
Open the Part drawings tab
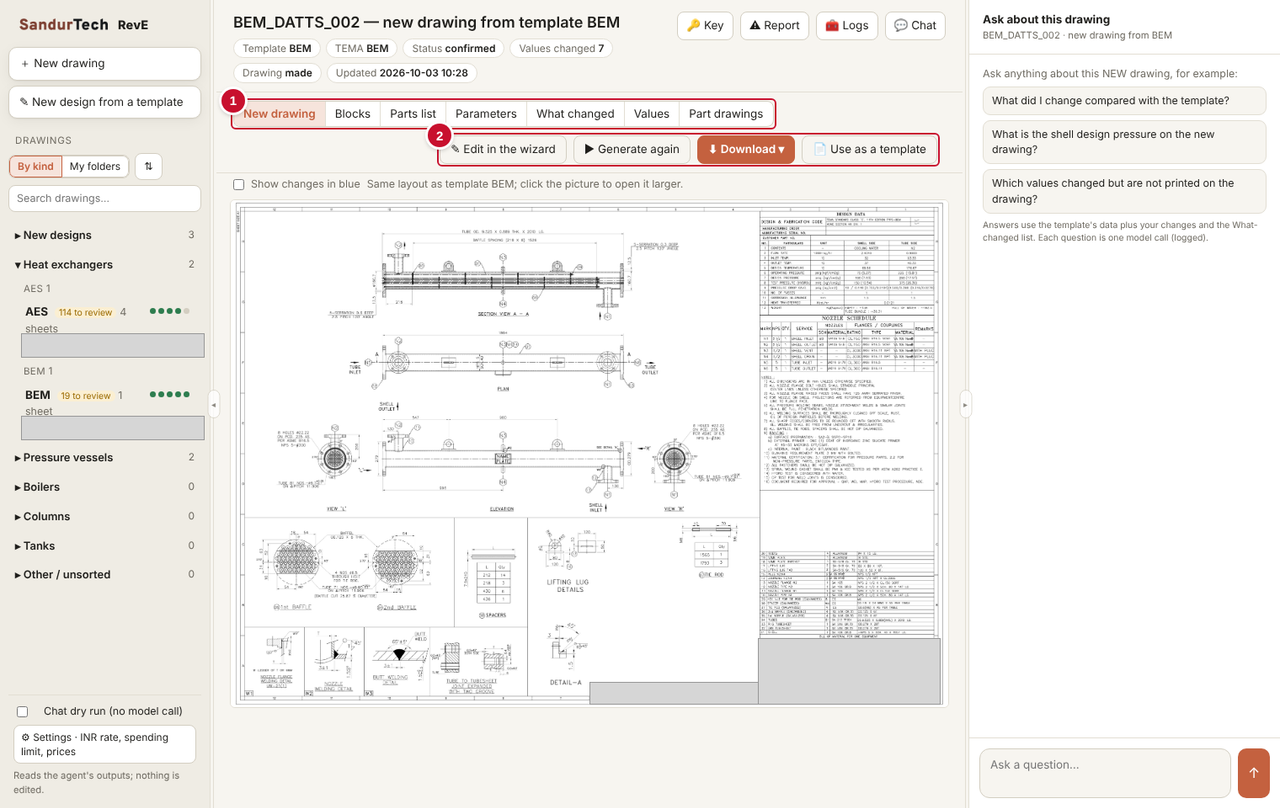click(x=726, y=114)
